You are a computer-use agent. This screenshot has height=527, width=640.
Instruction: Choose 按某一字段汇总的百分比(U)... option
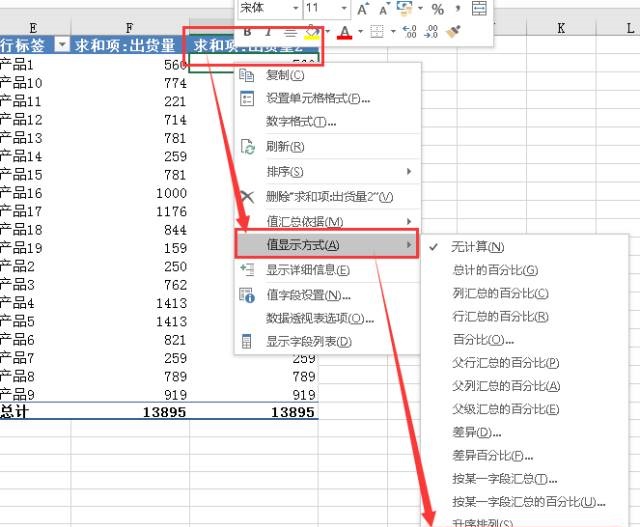coord(524,502)
